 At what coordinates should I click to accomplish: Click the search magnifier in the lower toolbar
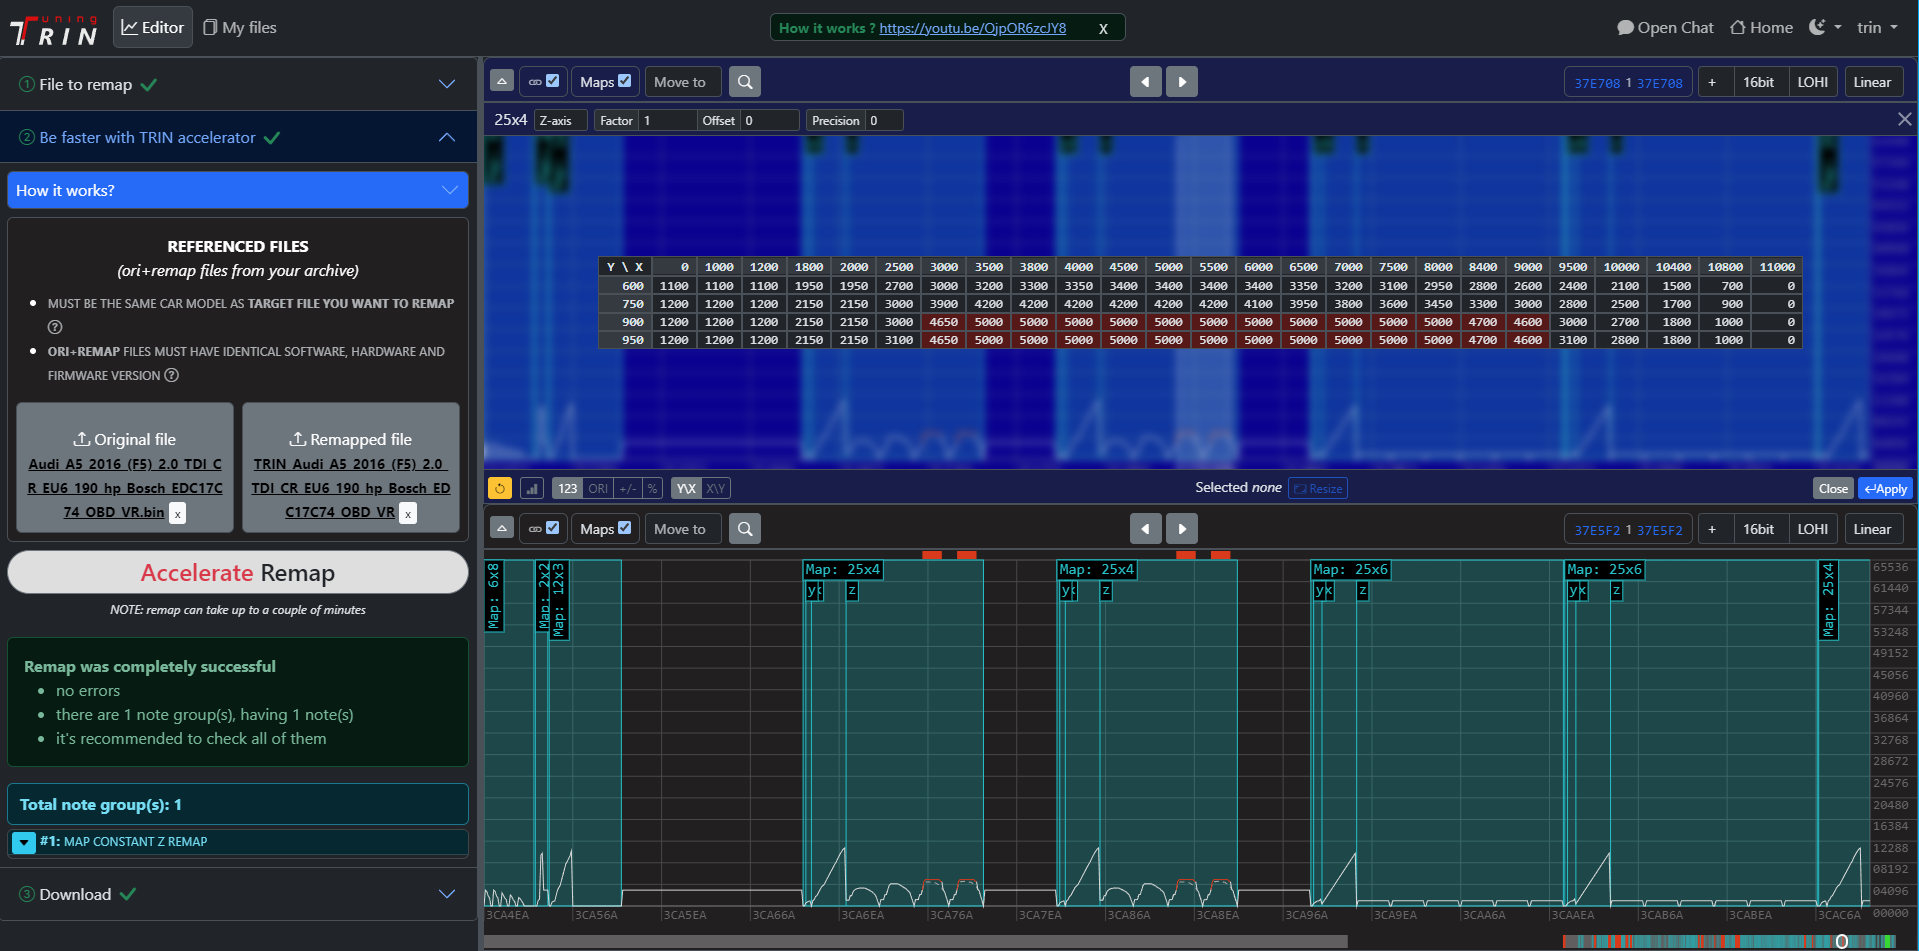tap(745, 529)
